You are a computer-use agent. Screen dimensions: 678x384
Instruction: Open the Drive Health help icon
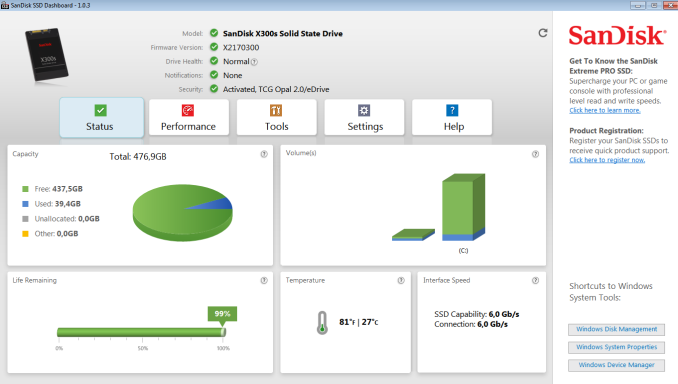tap(254, 62)
